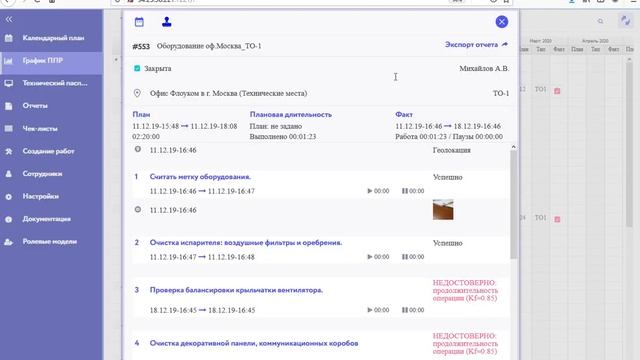Click pause timer icon of step 2
This screenshot has width=640, height=360.
[404, 257]
